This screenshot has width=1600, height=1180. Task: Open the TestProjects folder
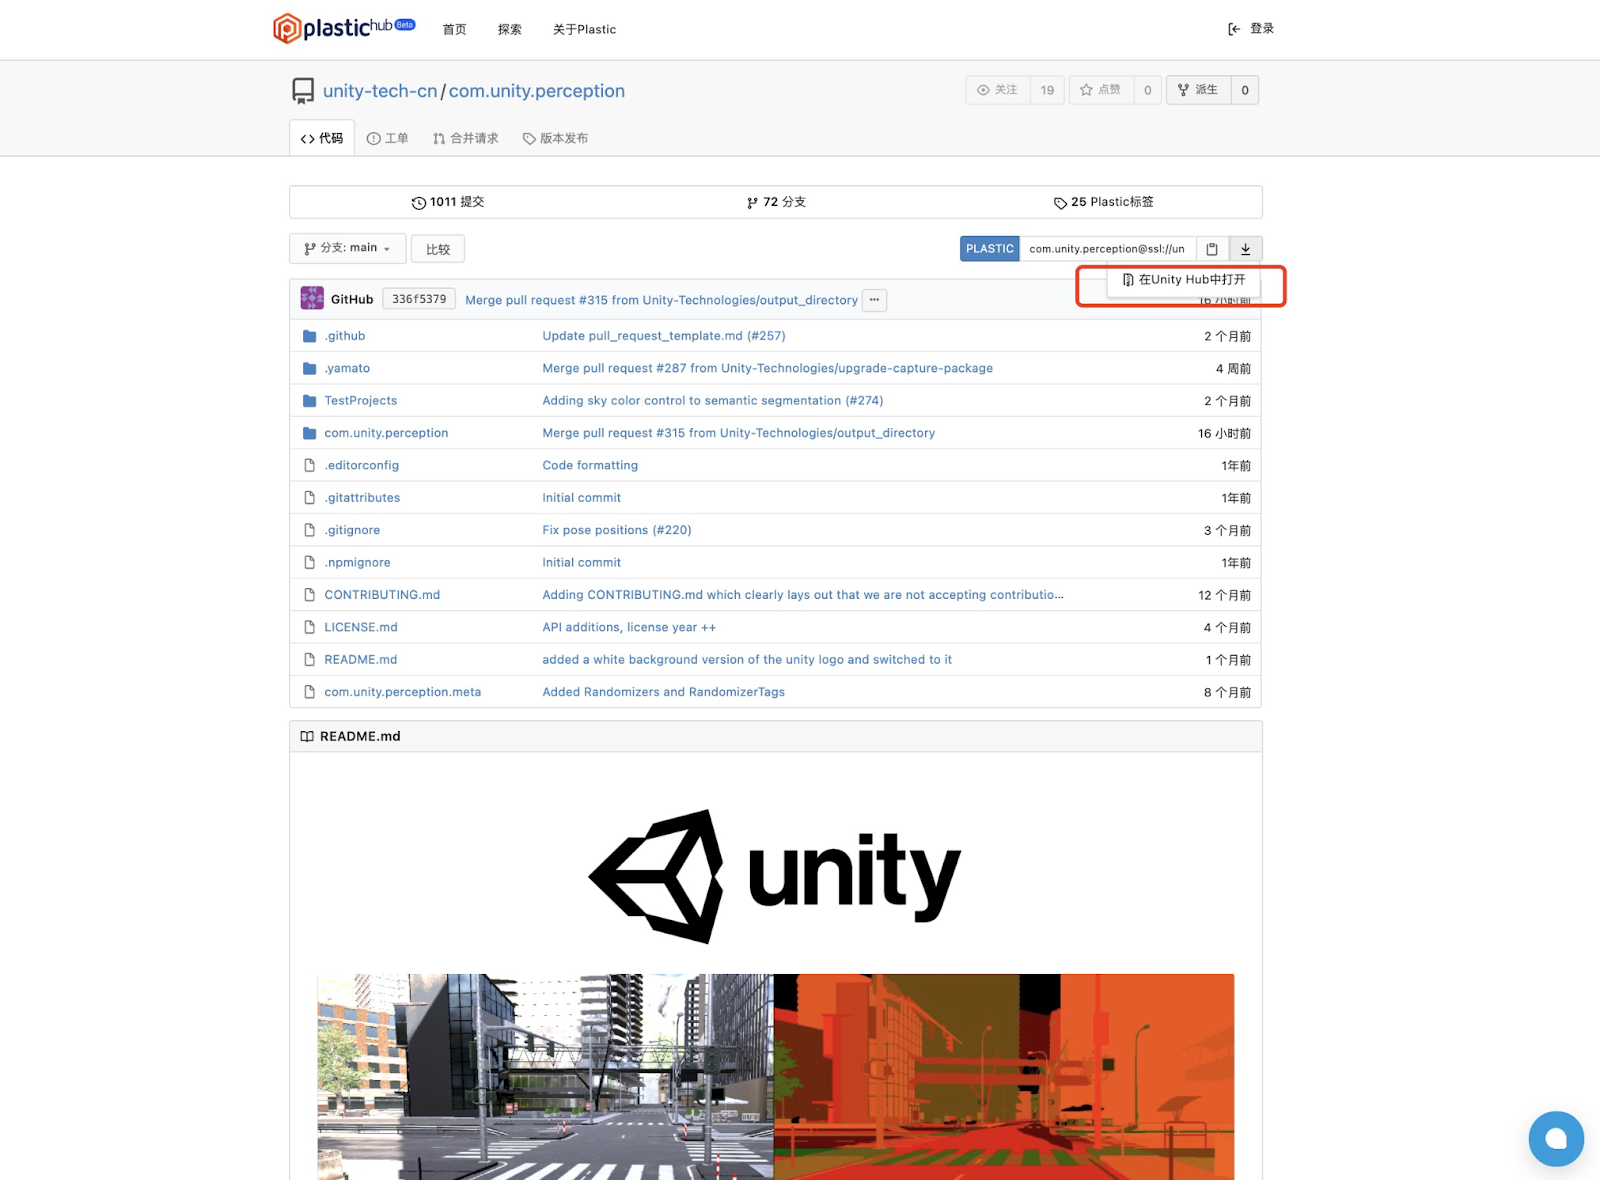[360, 401]
